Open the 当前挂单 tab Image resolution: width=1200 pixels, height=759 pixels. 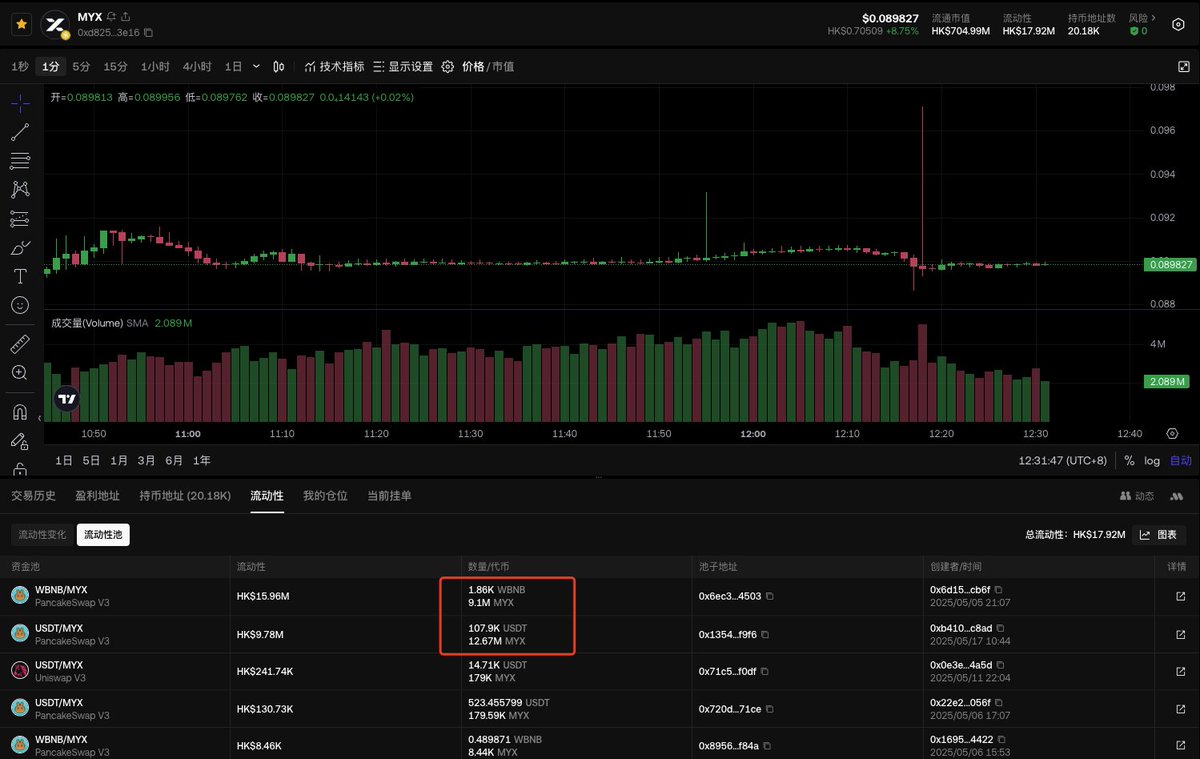point(389,496)
